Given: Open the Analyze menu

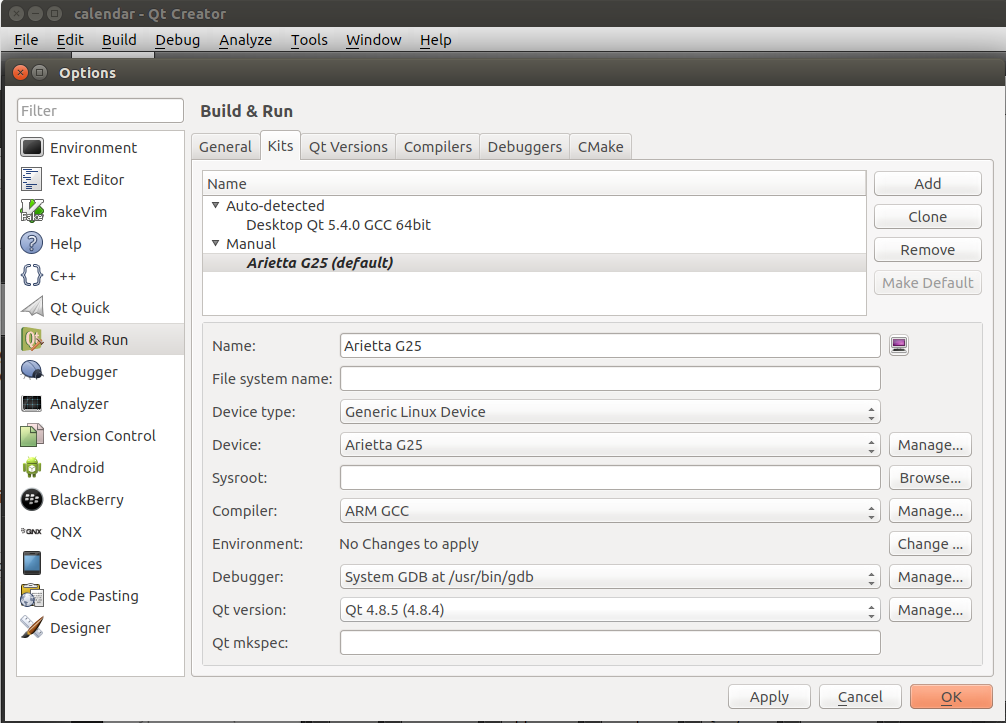Looking at the screenshot, I should pyautogui.click(x=246, y=40).
